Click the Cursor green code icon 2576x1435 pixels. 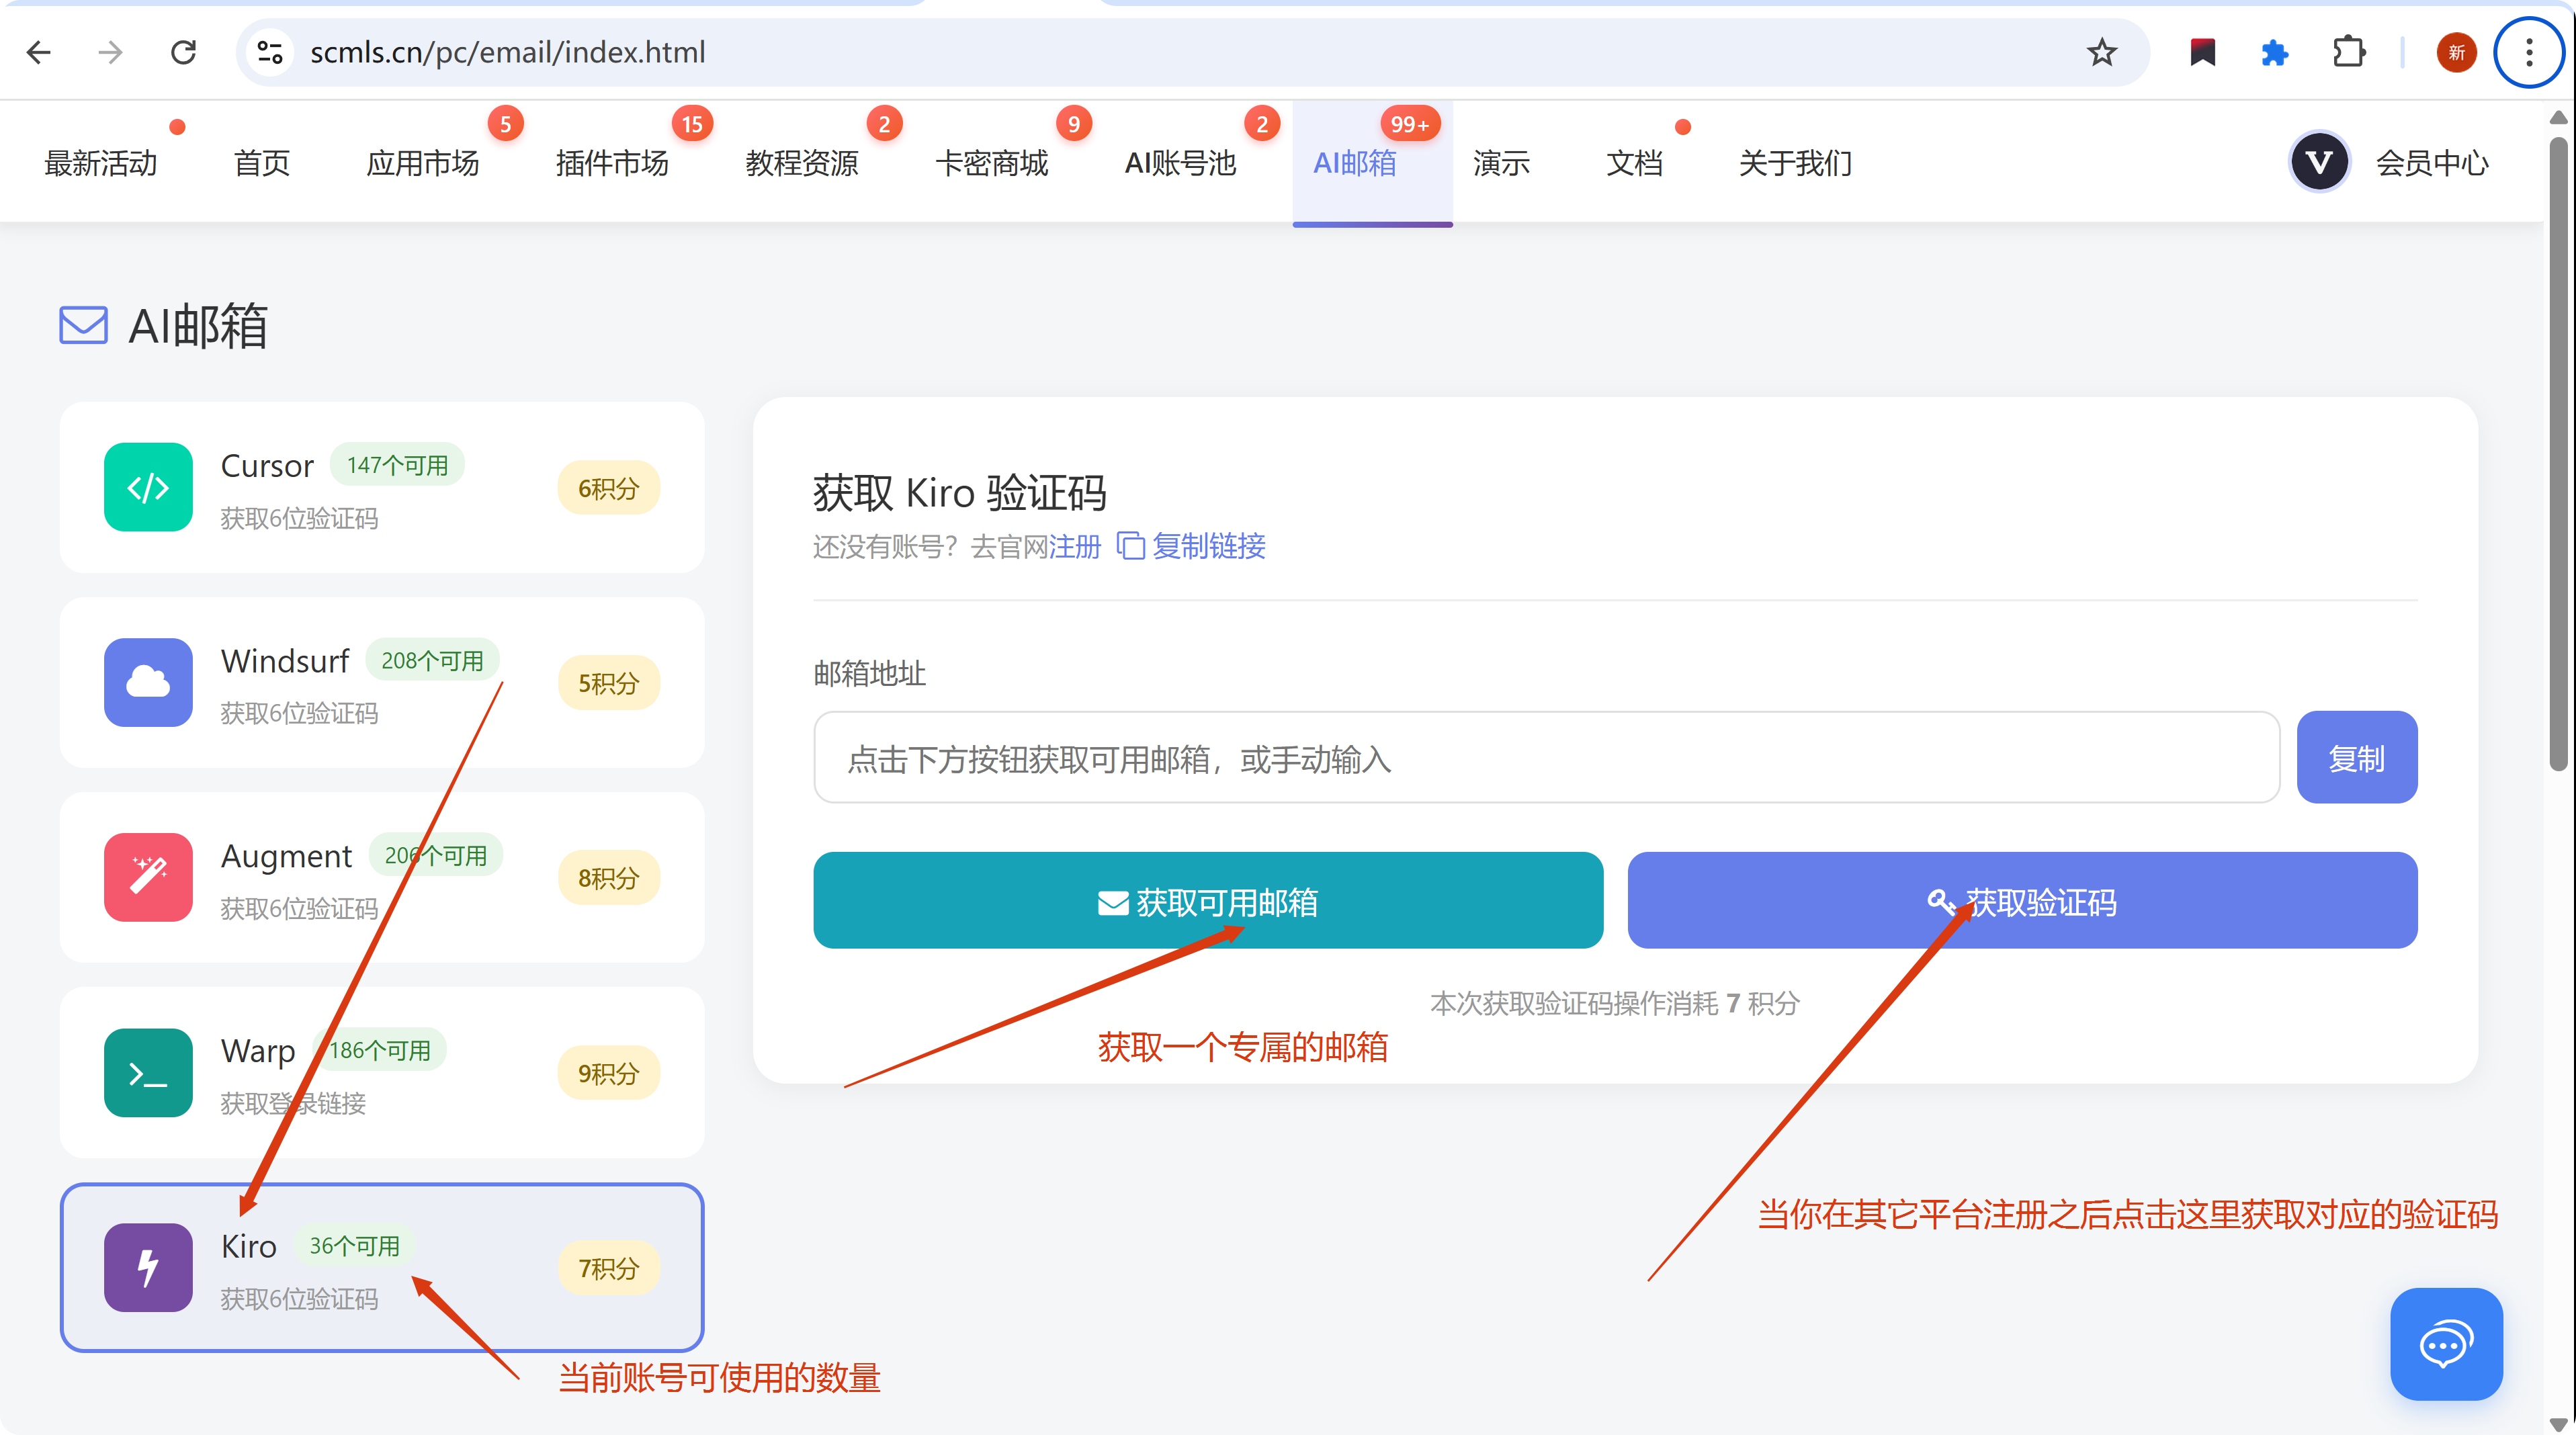tap(148, 487)
